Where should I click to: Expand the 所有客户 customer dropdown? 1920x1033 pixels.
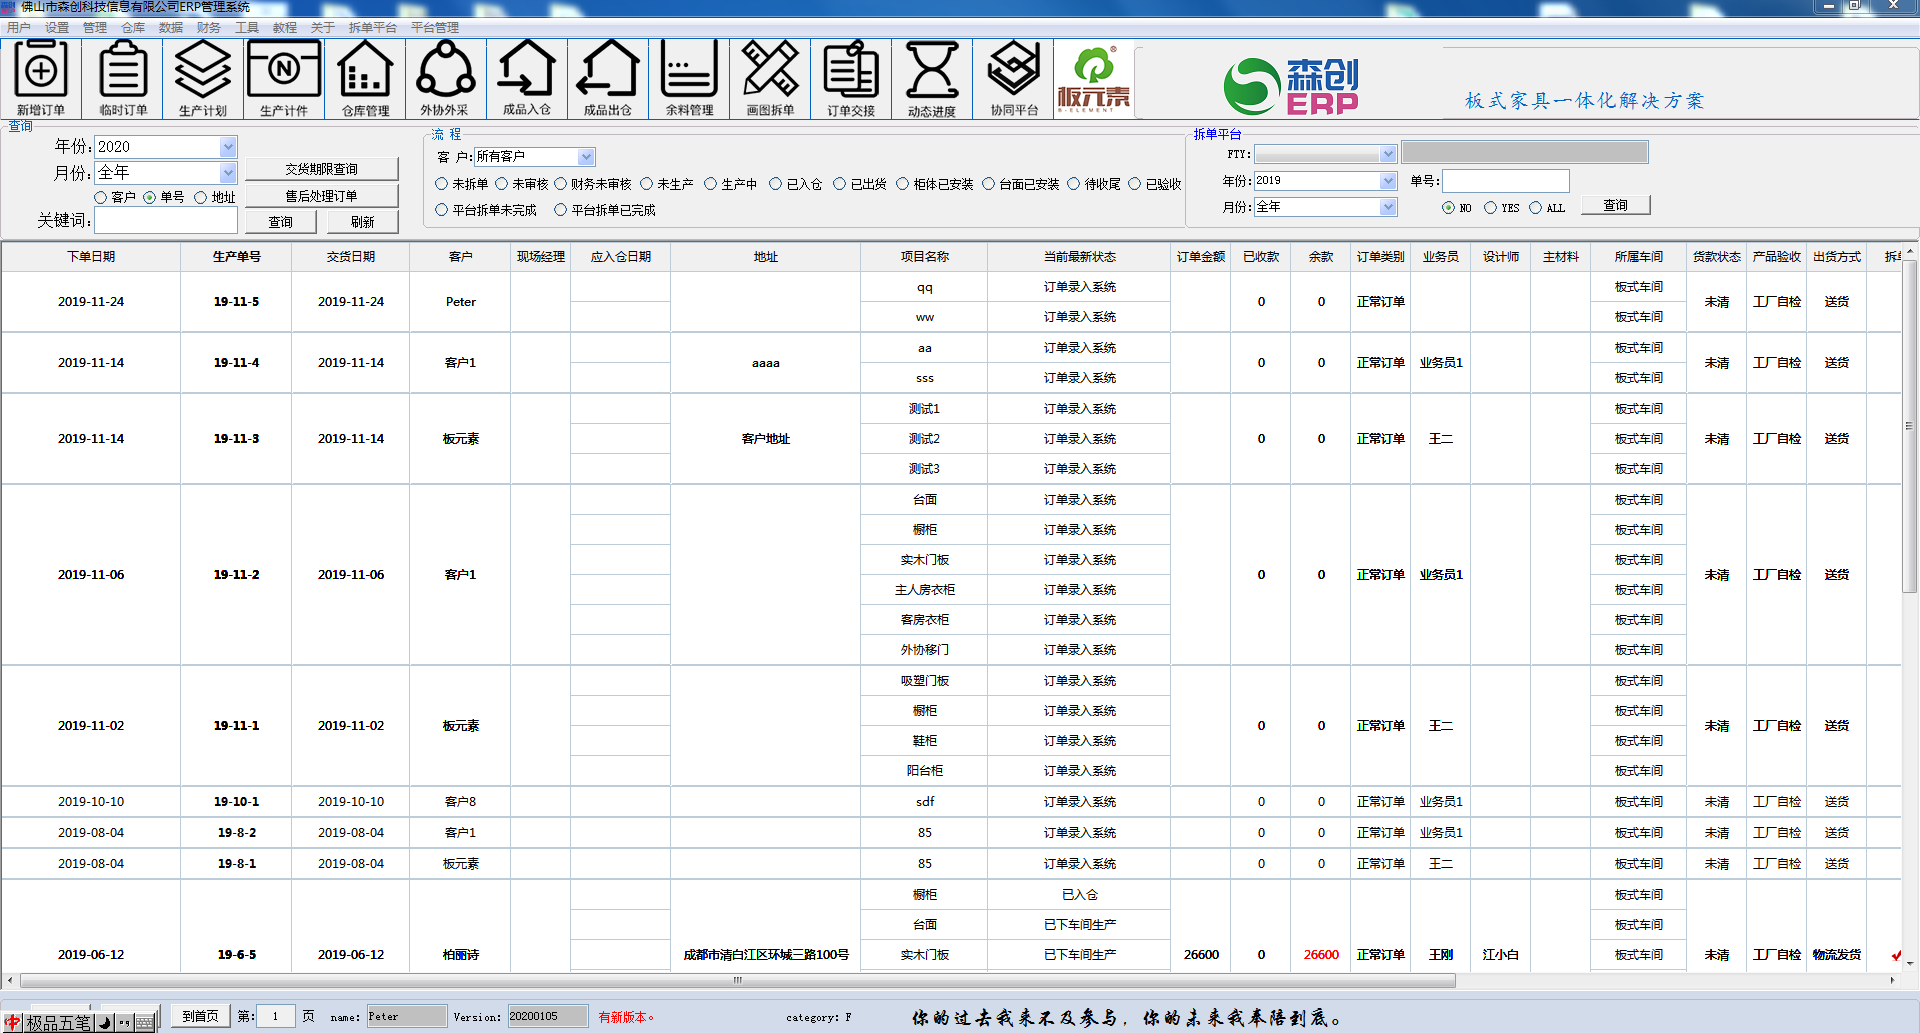tap(586, 157)
